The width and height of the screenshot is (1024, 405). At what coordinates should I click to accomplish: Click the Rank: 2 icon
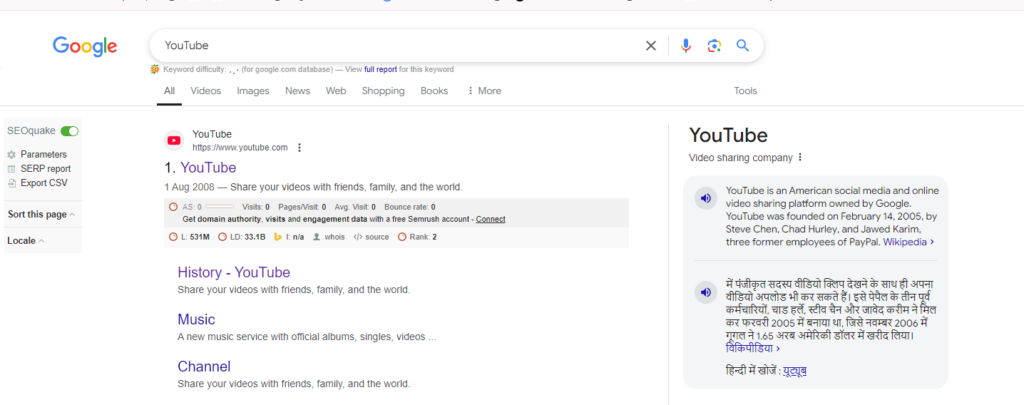coord(402,237)
